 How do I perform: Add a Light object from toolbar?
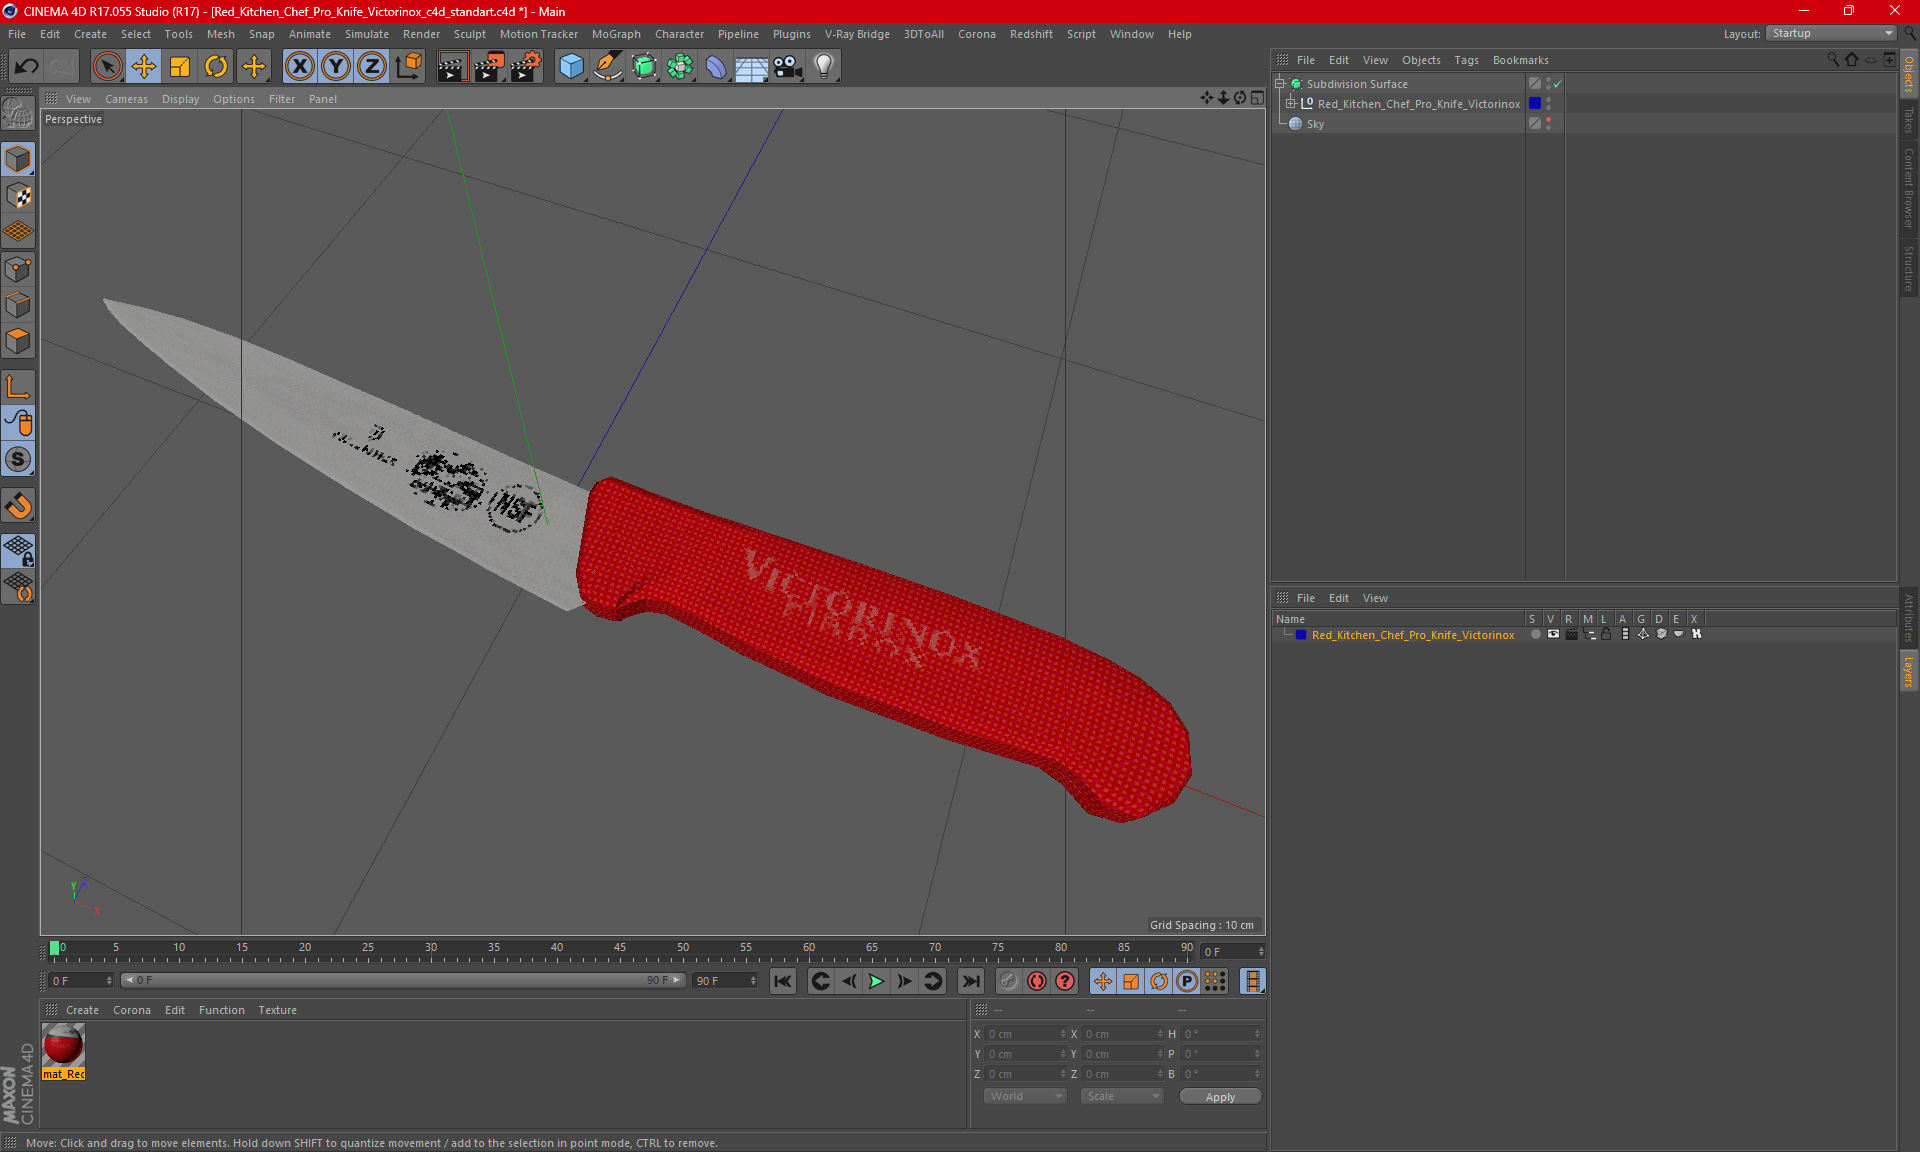823,67
